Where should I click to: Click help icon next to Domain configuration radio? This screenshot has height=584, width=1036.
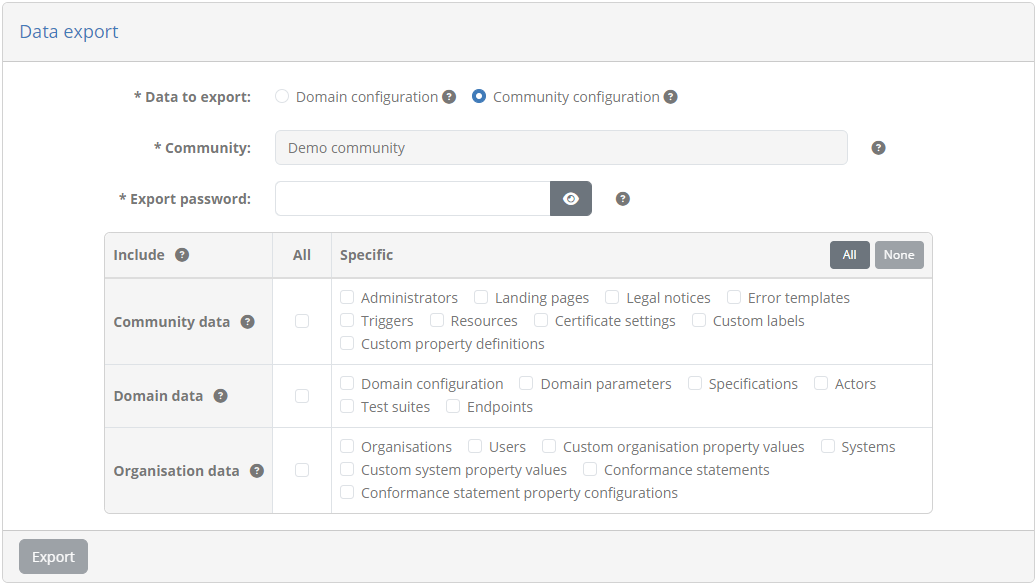pyautogui.click(x=449, y=97)
